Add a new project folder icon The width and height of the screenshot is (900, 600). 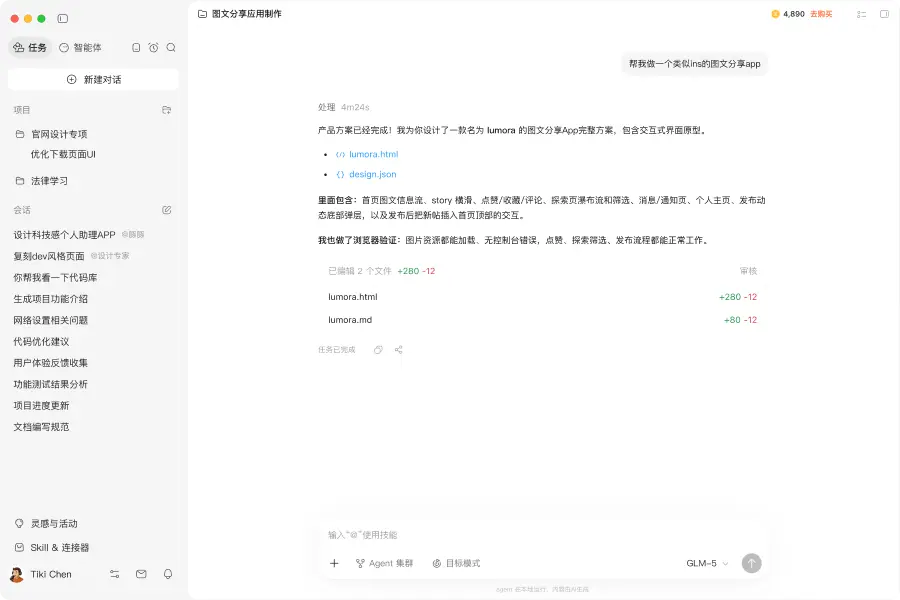pyautogui.click(x=166, y=110)
